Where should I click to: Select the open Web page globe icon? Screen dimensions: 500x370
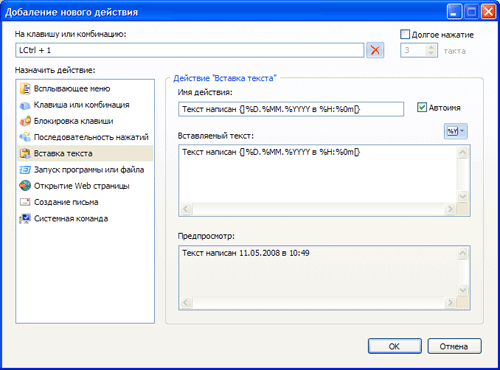(x=25, y=186)
